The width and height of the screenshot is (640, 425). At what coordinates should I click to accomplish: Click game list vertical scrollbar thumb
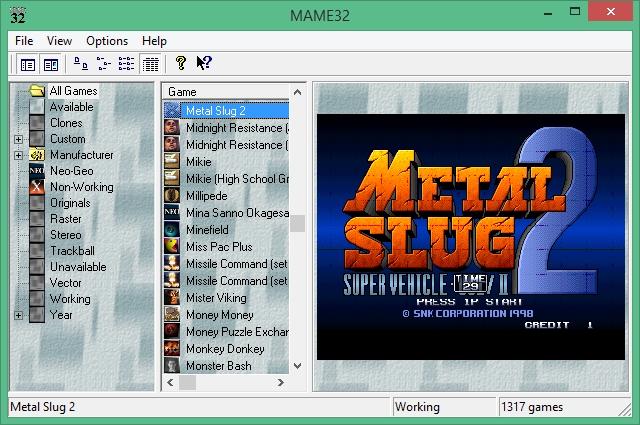(x=298, y=223)
